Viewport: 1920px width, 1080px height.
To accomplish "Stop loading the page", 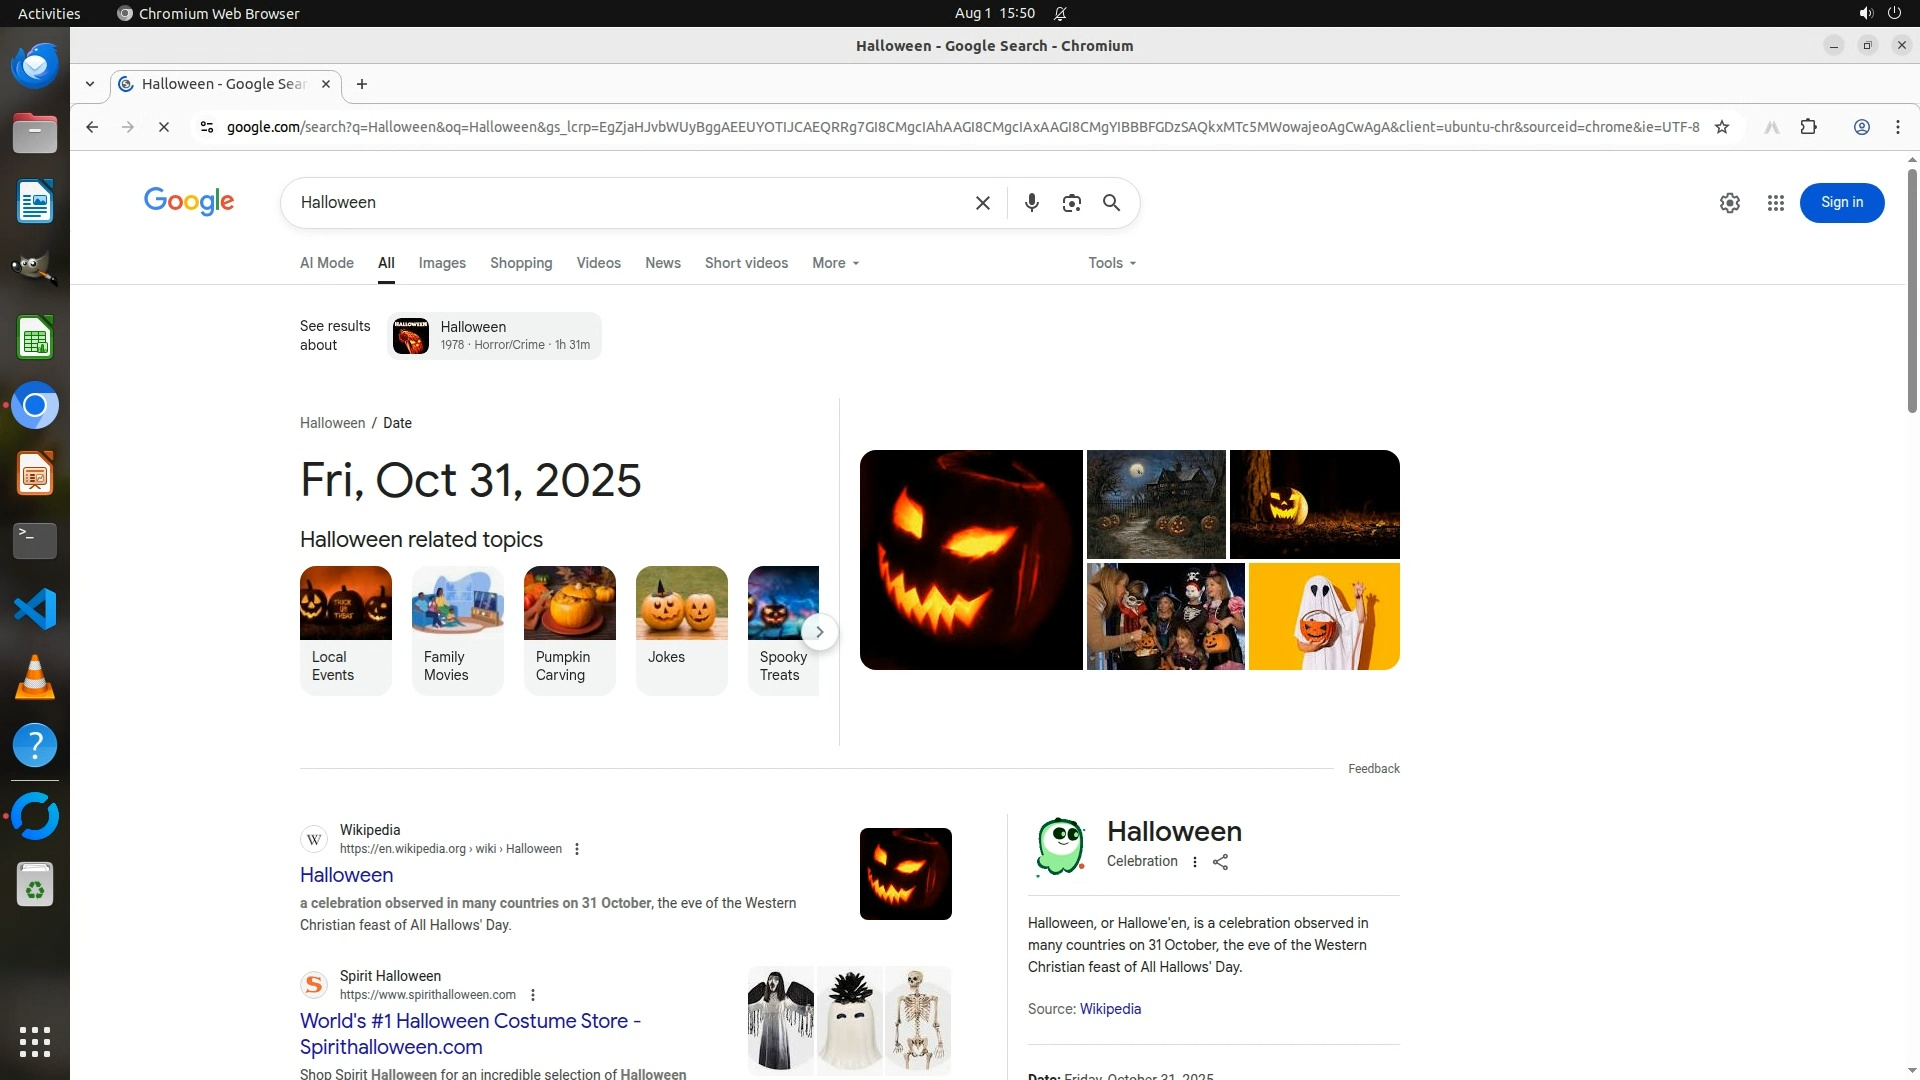I will (164, 127).
